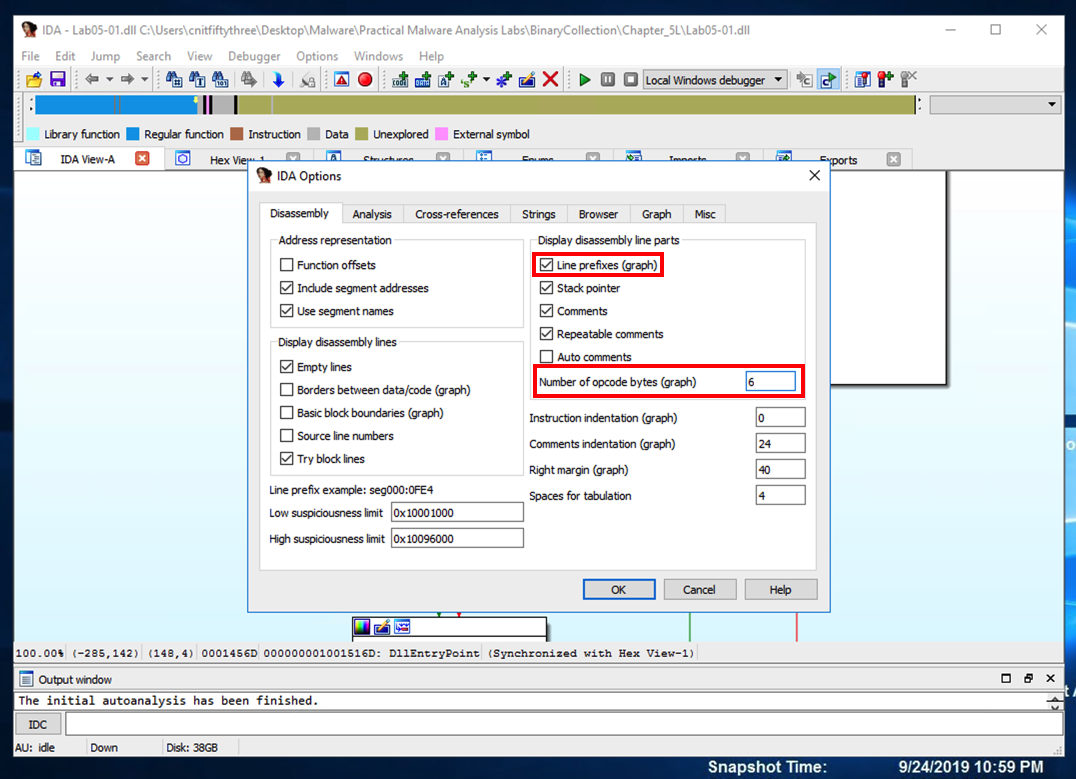Enable the Auto comments checkbox
The width and height of the screenshot is (1076, 779).
pyautogui.click(x=546, y=357)
